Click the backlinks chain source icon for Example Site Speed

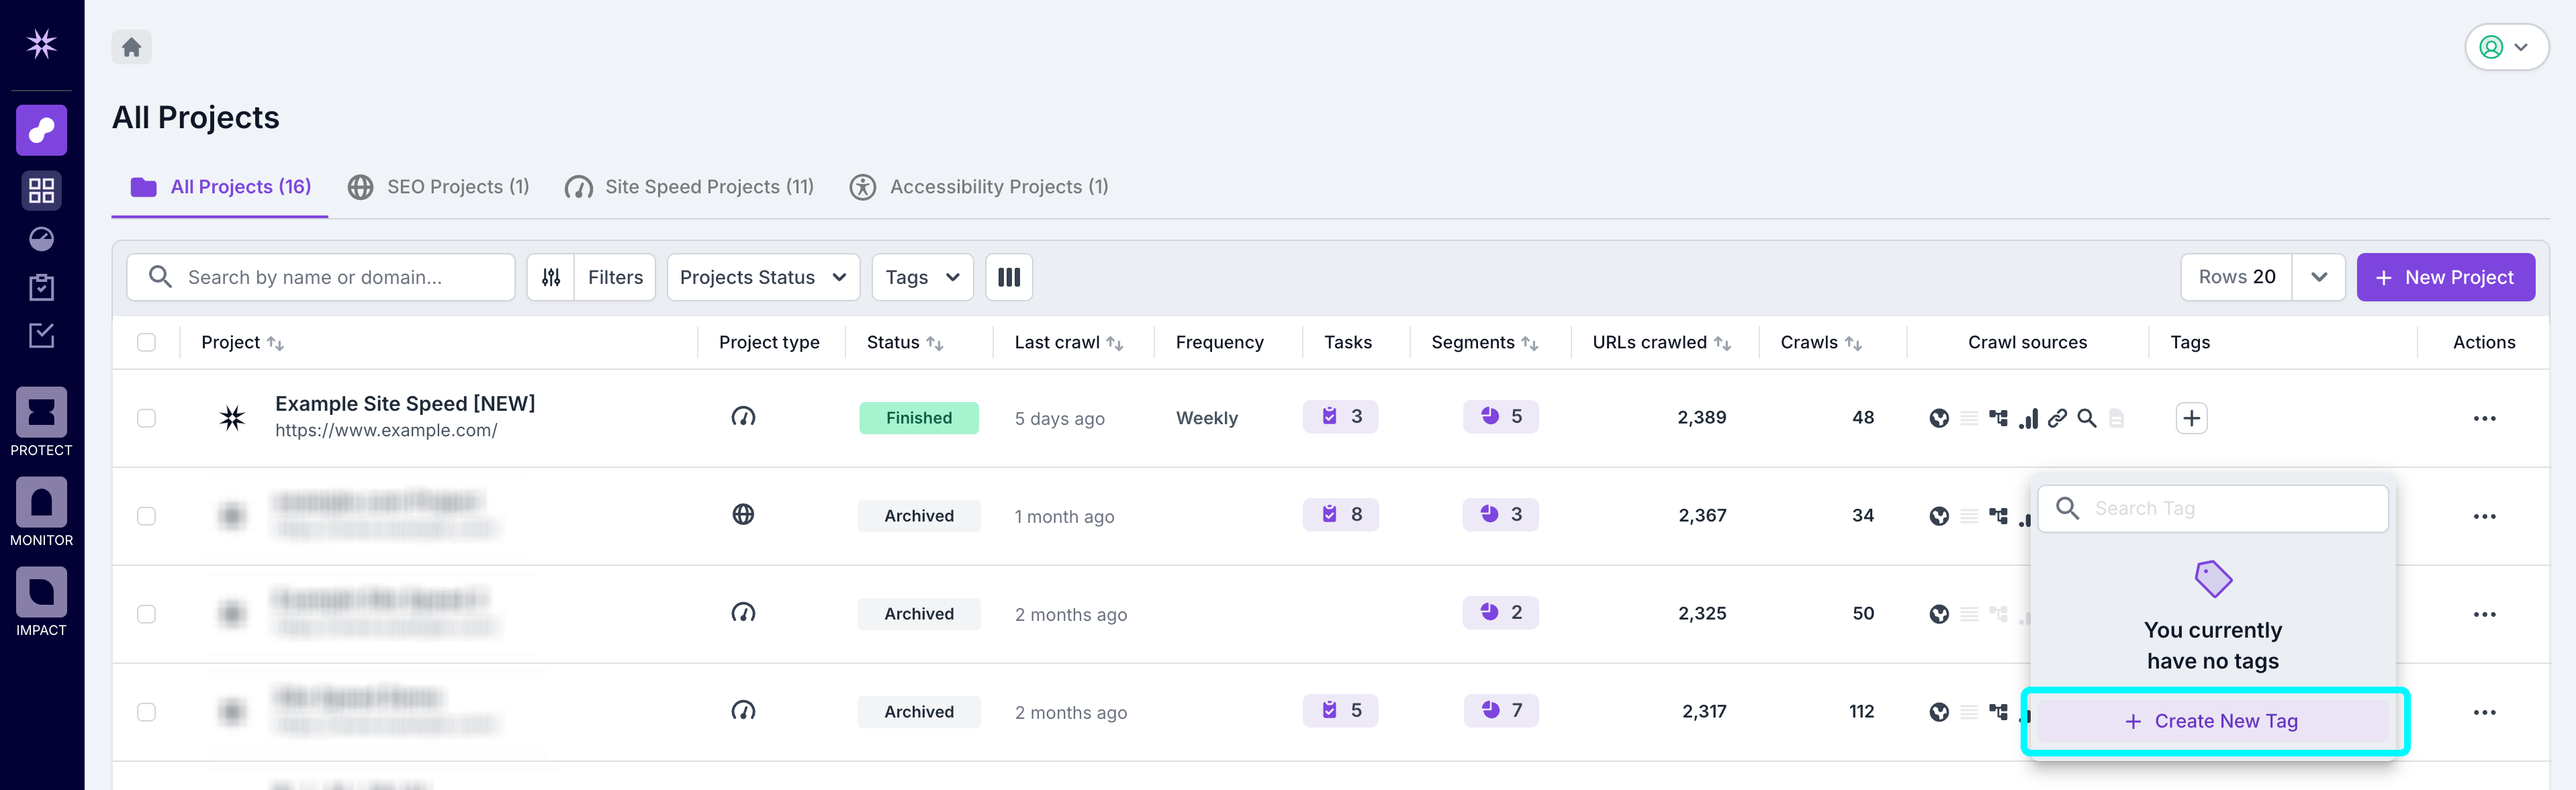(2057, 418)
